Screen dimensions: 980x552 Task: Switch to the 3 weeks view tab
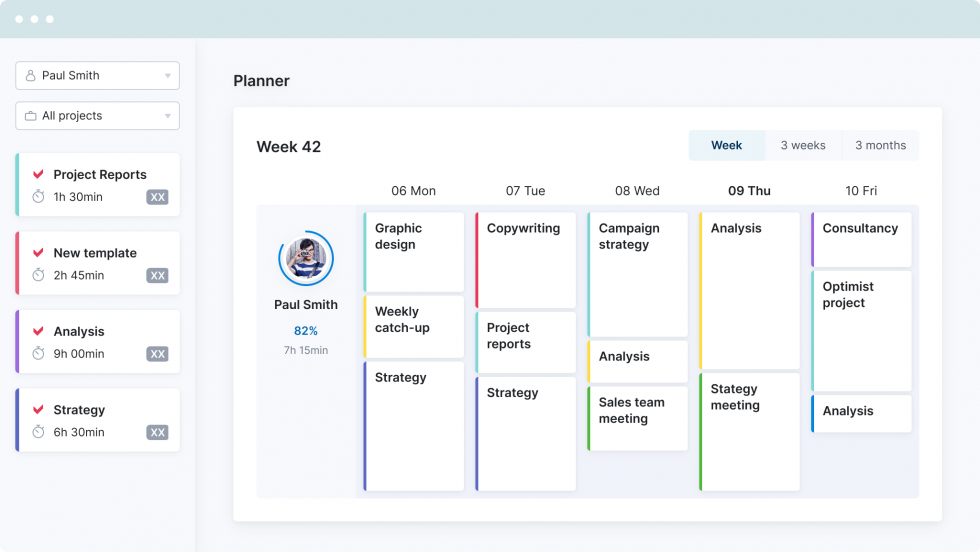803,145
